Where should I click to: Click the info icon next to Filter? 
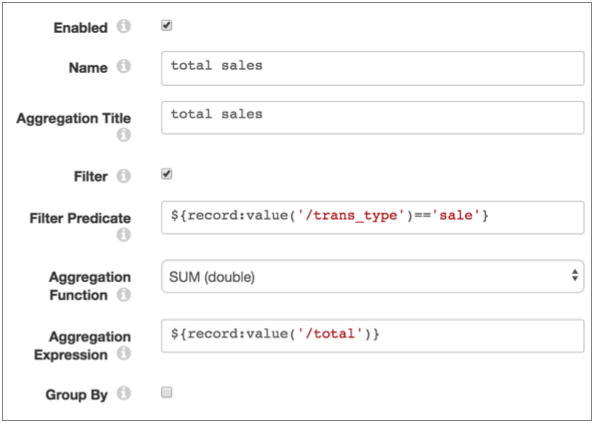point(123,176)
